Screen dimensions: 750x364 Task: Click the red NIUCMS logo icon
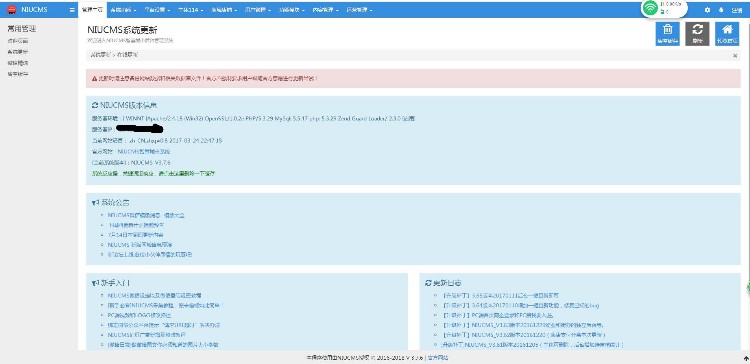(12, 10)
